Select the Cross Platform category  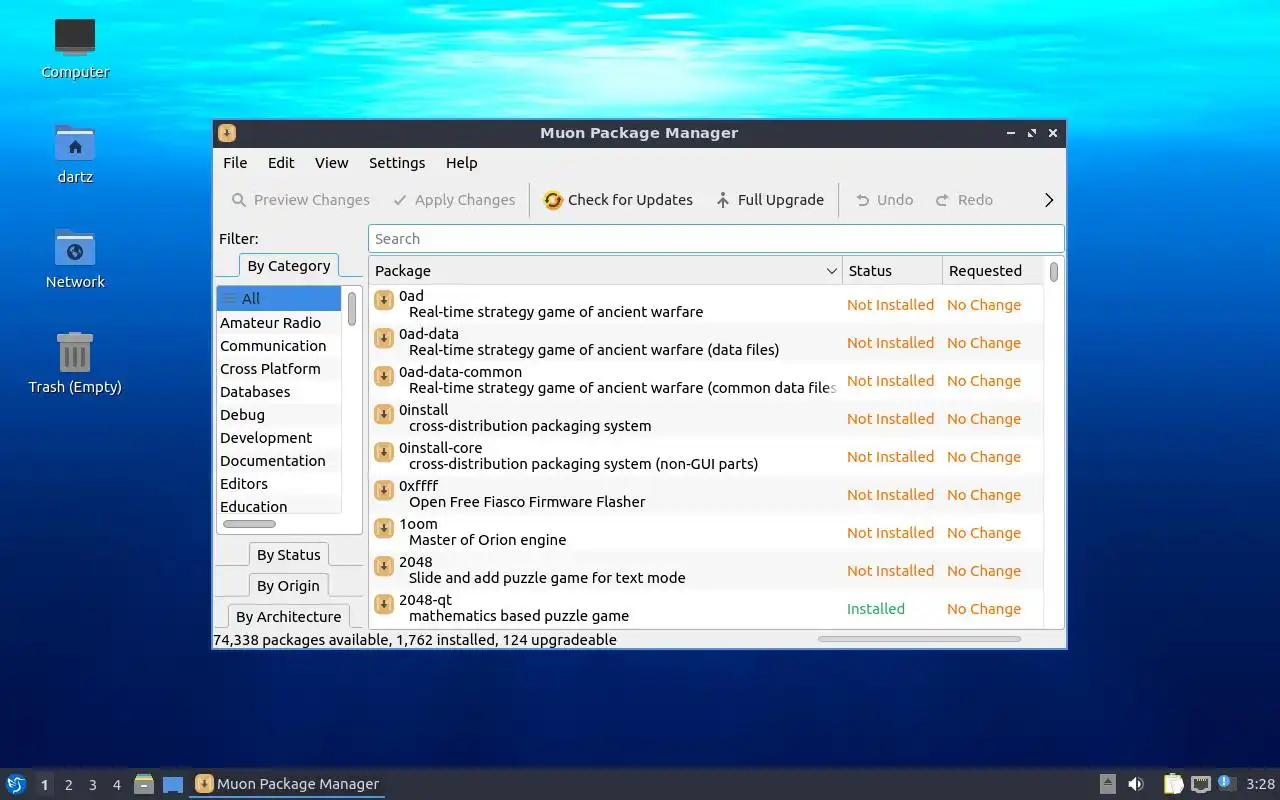[279, 369]
